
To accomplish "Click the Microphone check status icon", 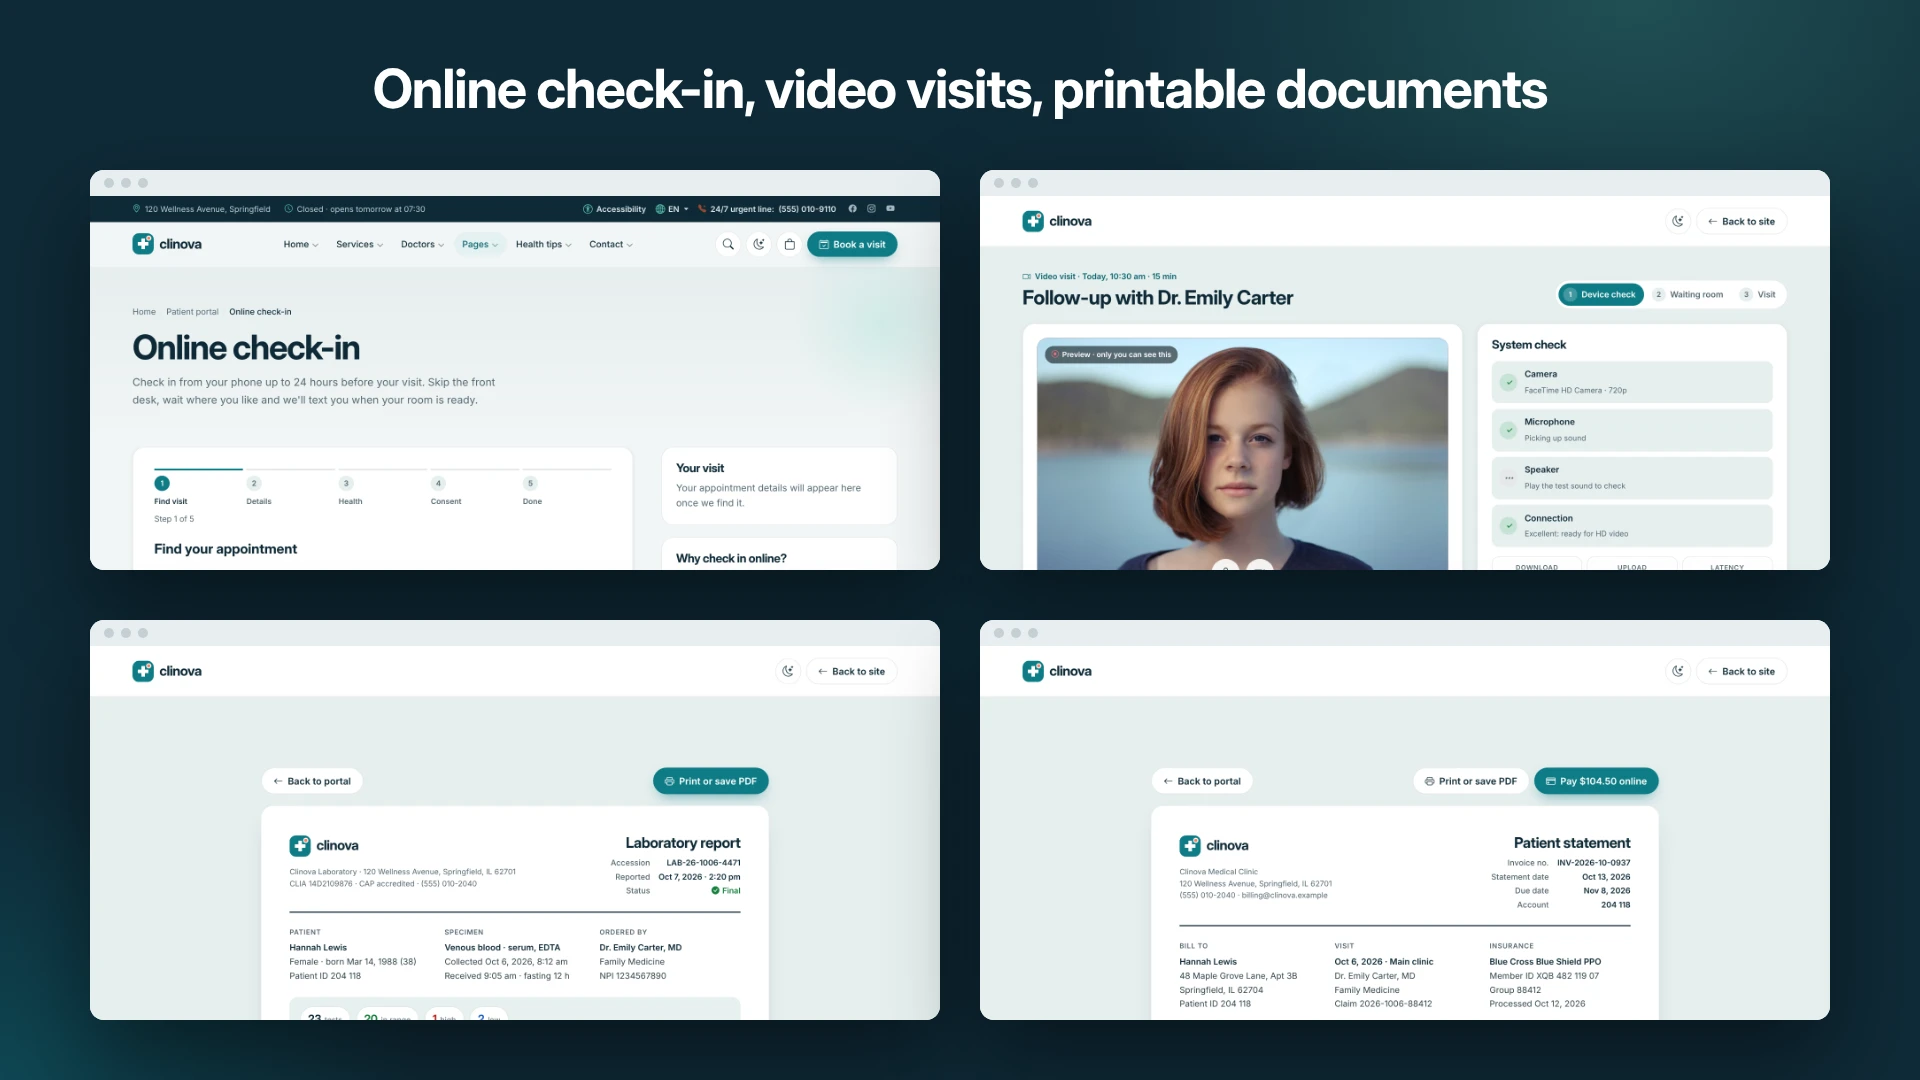I will click(1509, 430).
